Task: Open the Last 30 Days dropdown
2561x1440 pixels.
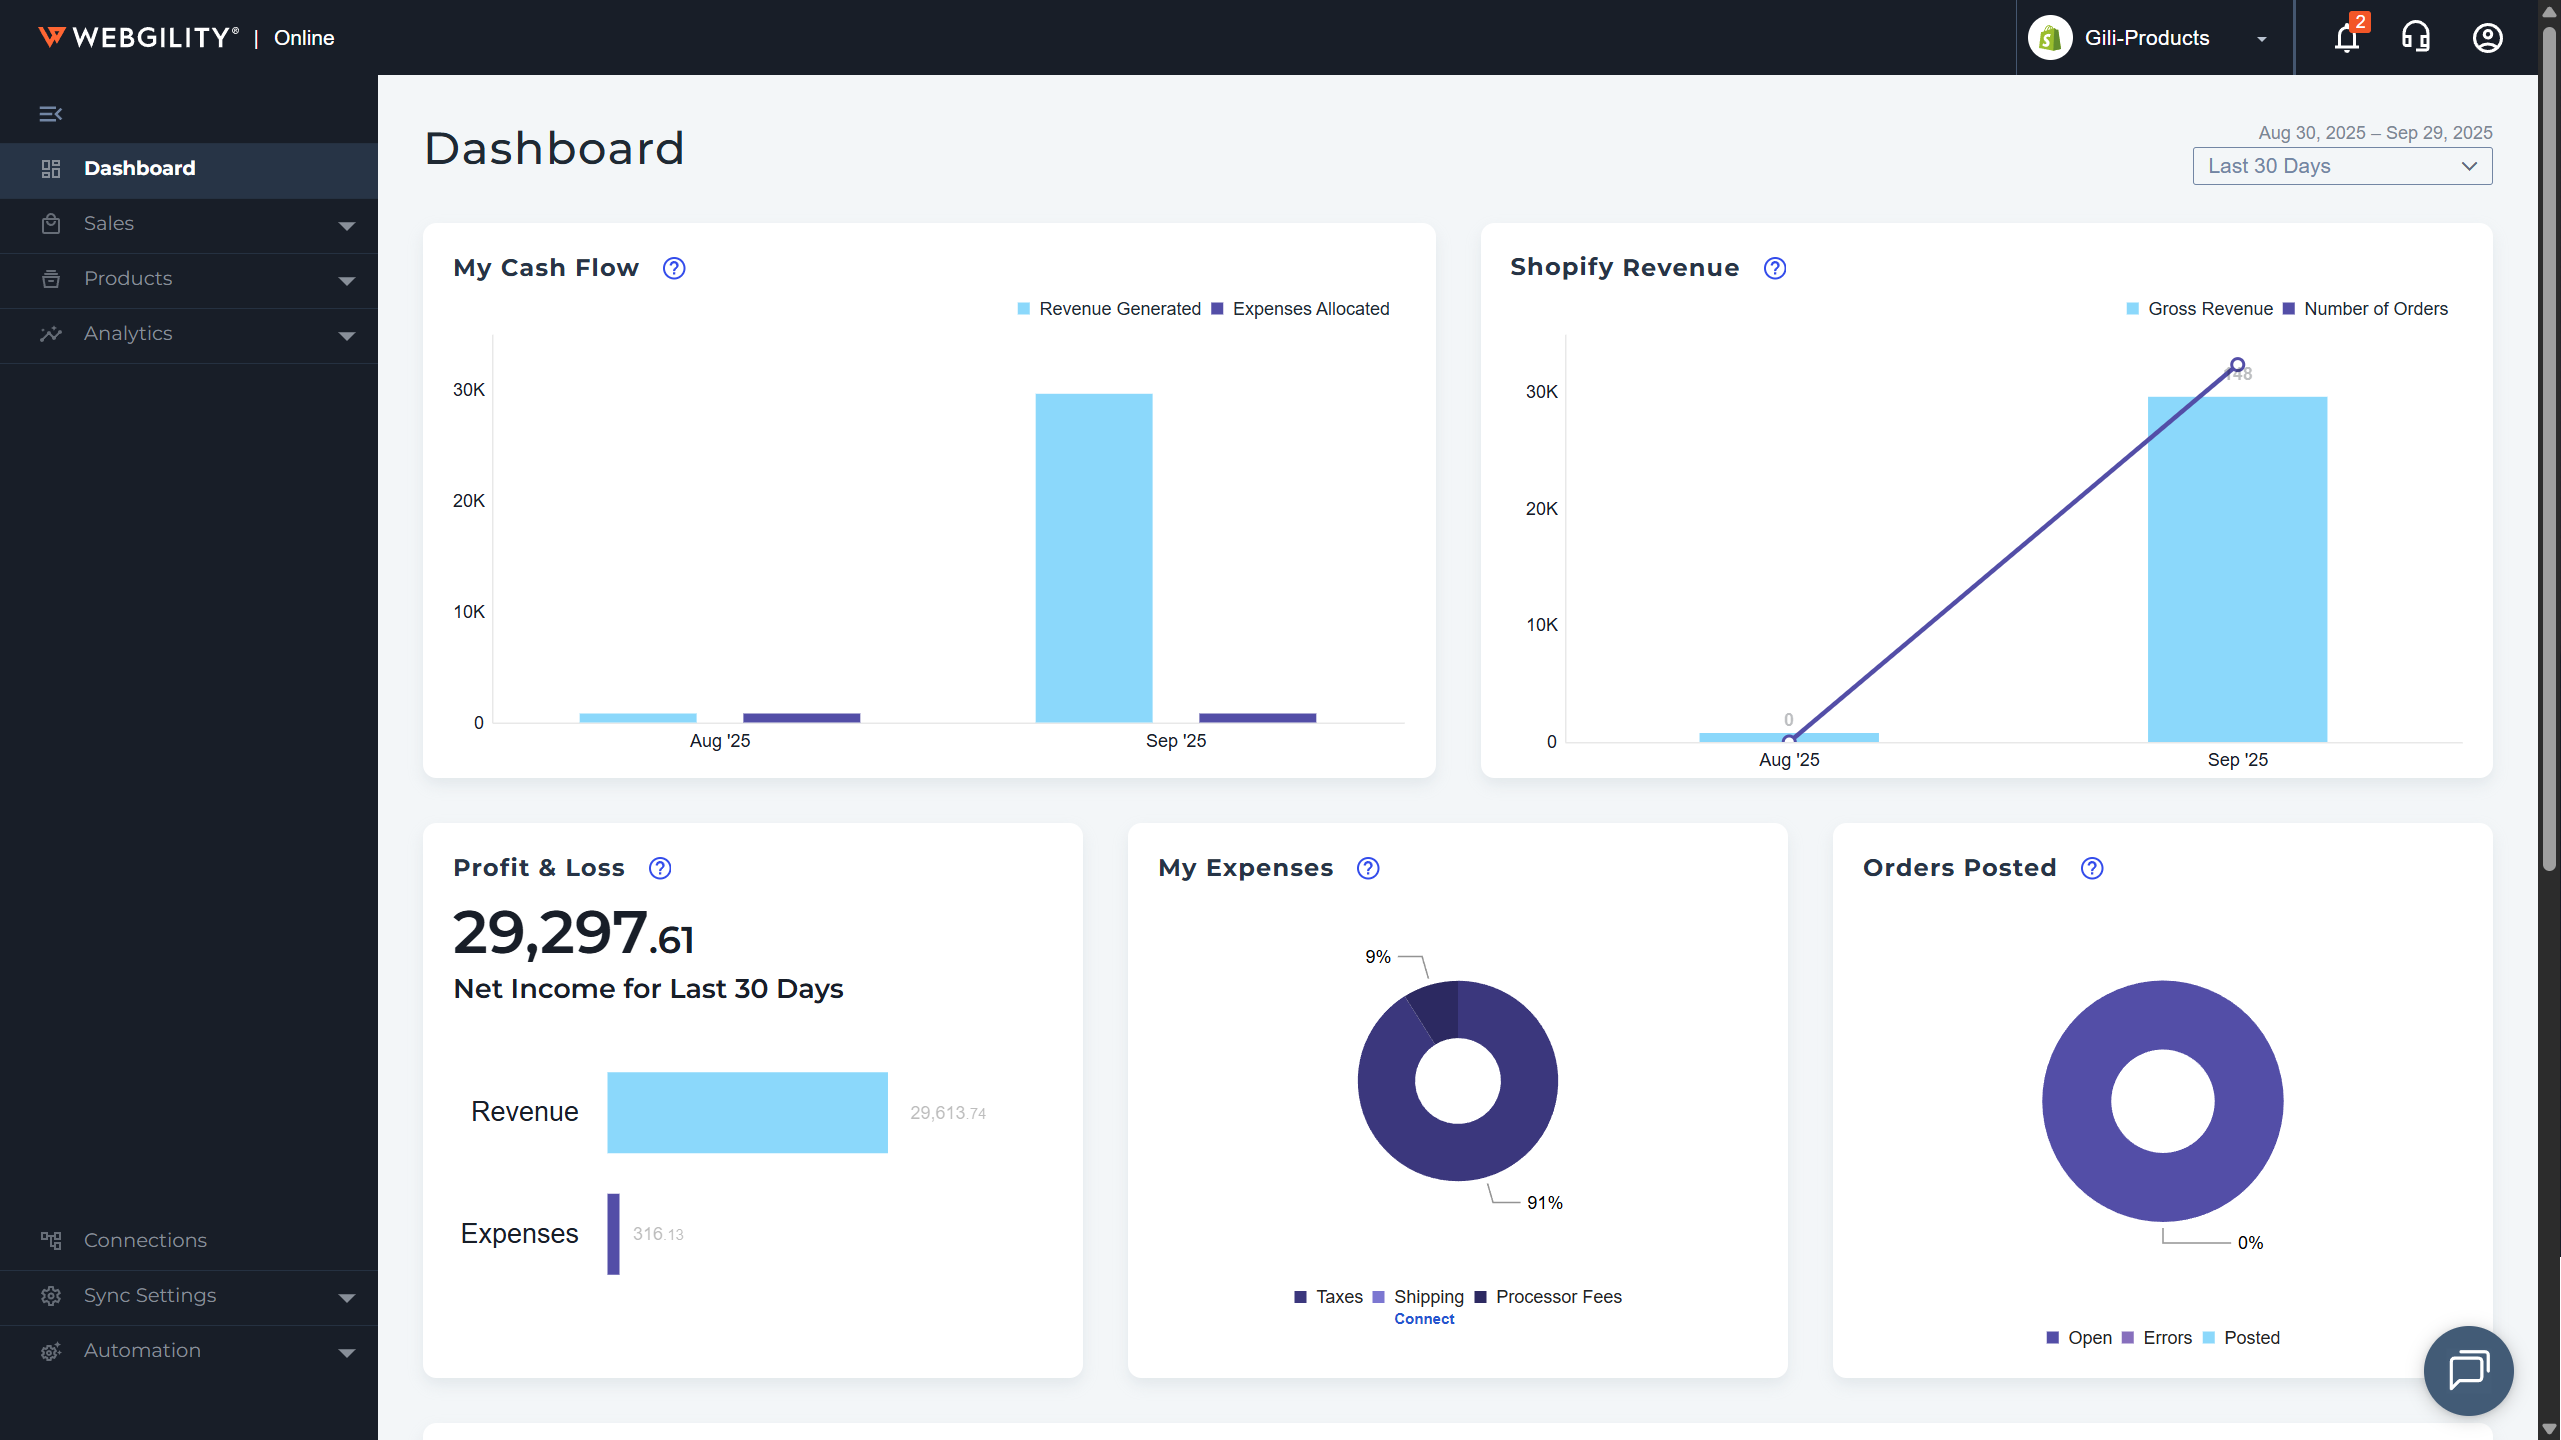Action: 2342,166
